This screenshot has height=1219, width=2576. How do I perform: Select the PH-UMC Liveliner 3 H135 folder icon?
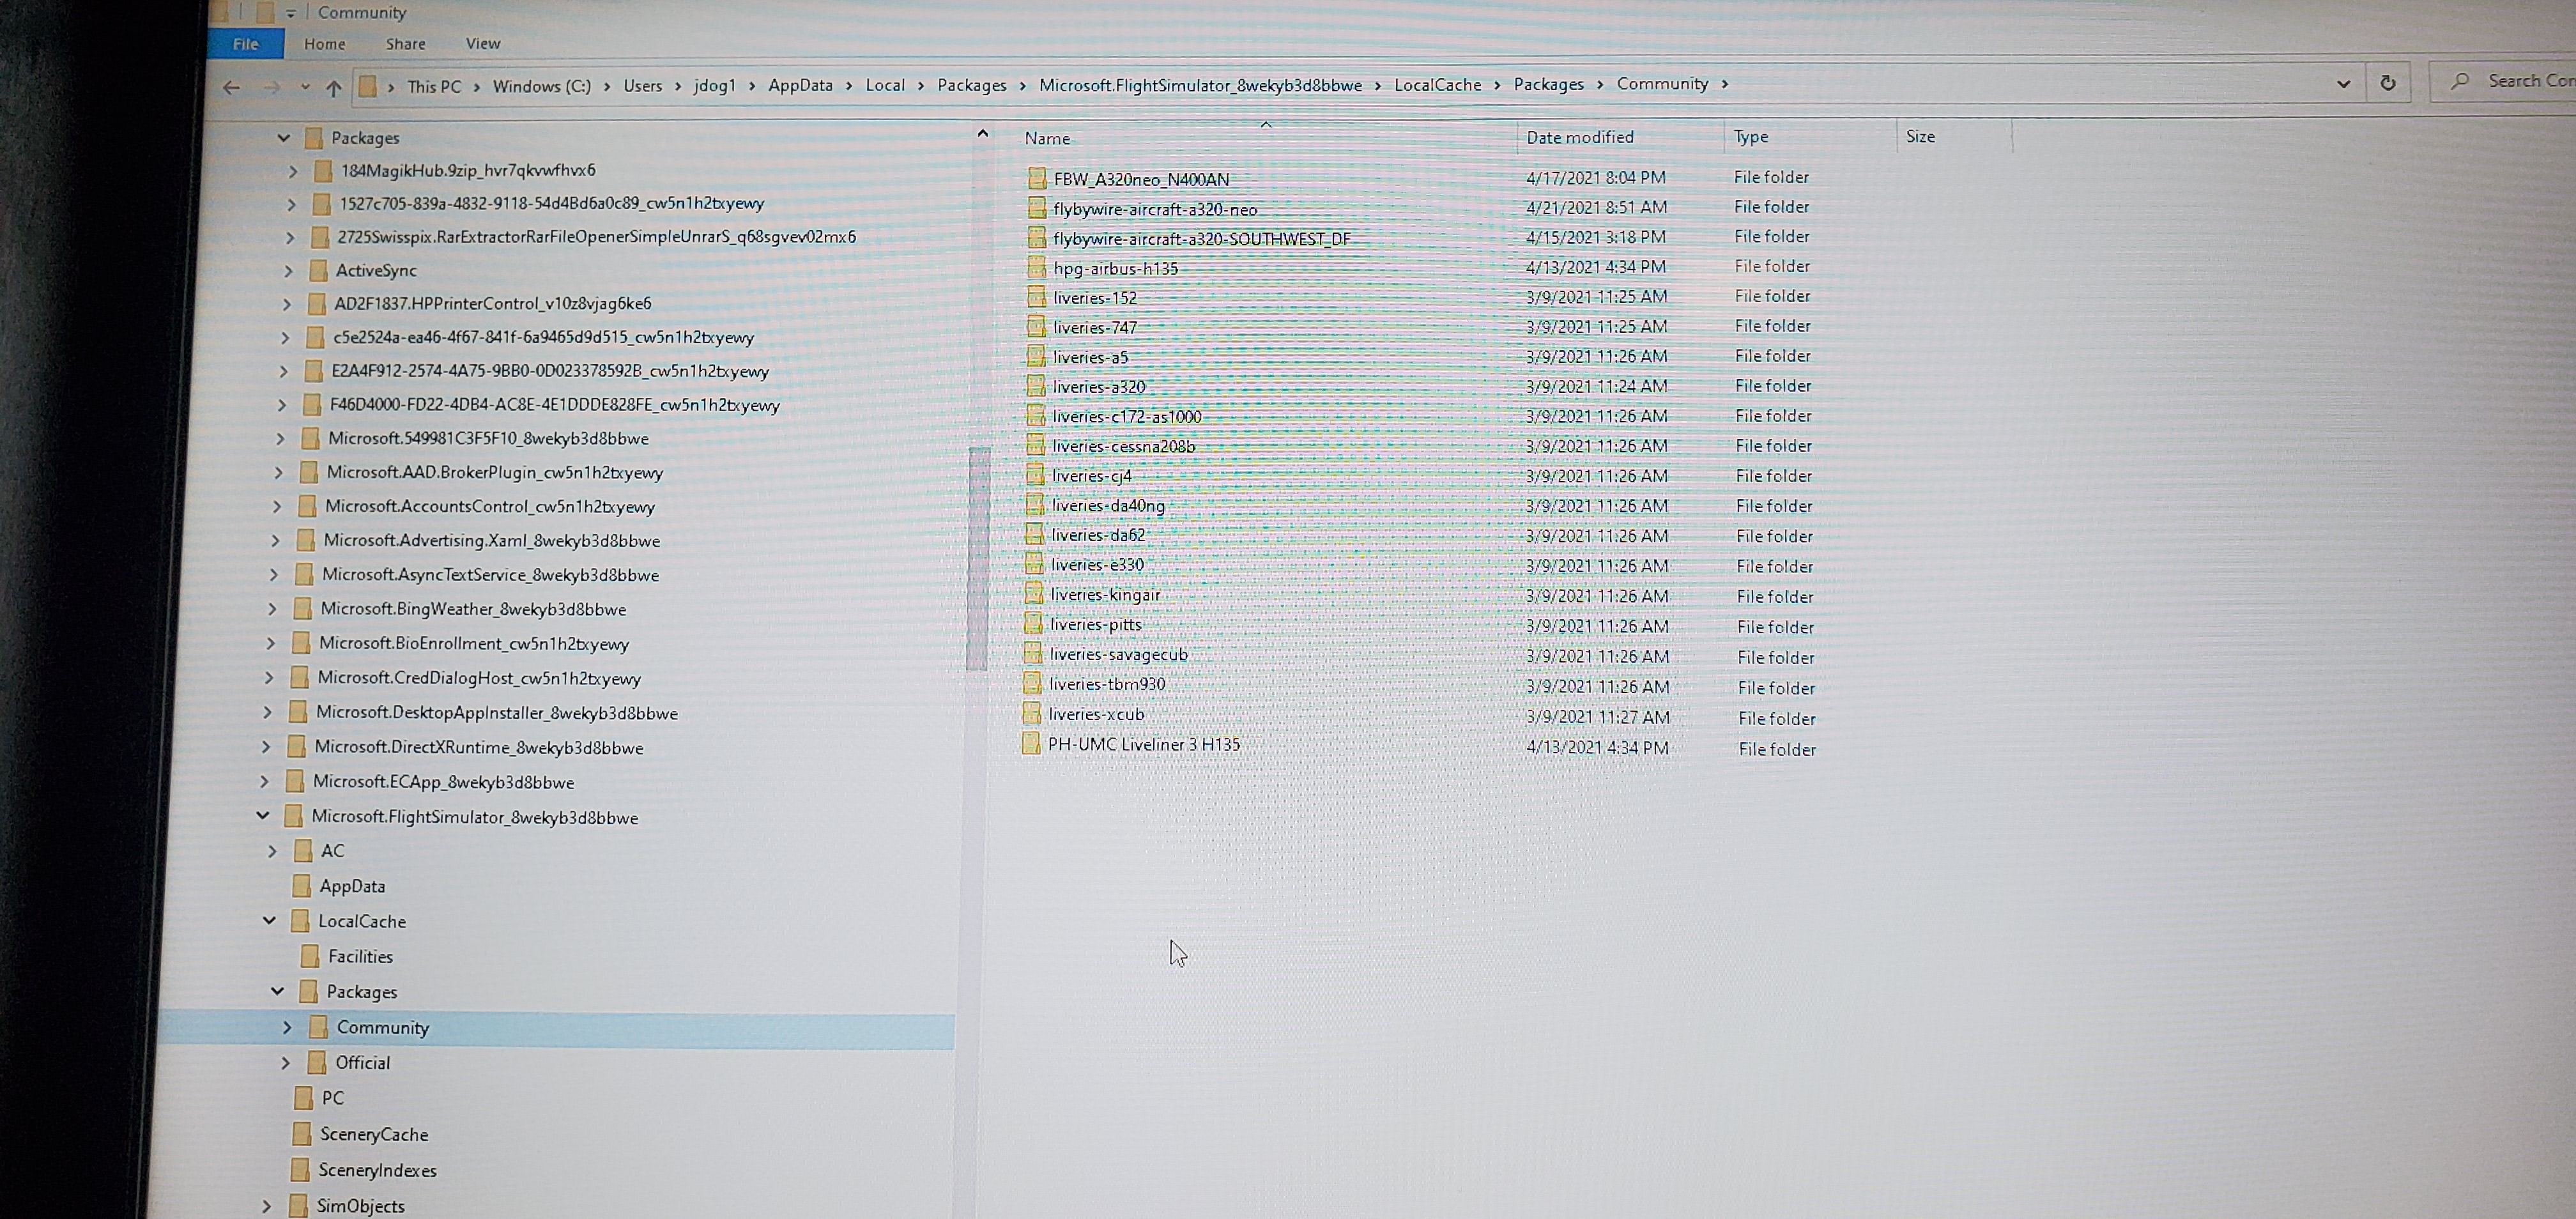pyautogui.click(x=1031, y=744)
